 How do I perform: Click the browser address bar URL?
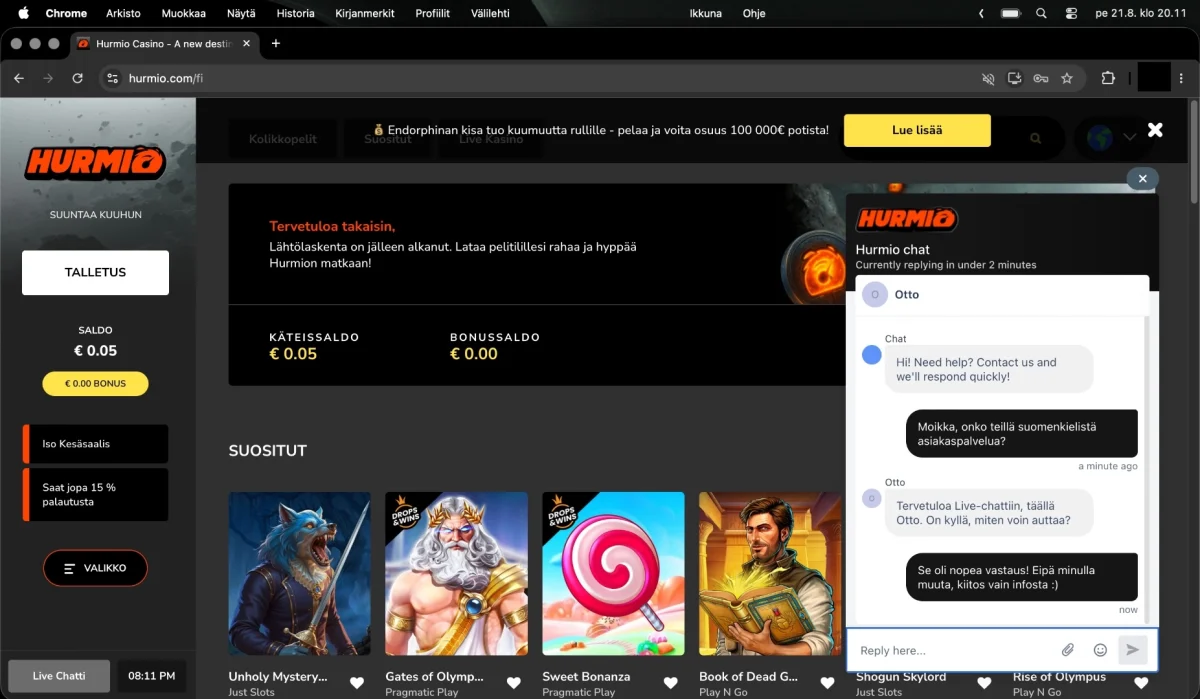click(x=166, y=78)
